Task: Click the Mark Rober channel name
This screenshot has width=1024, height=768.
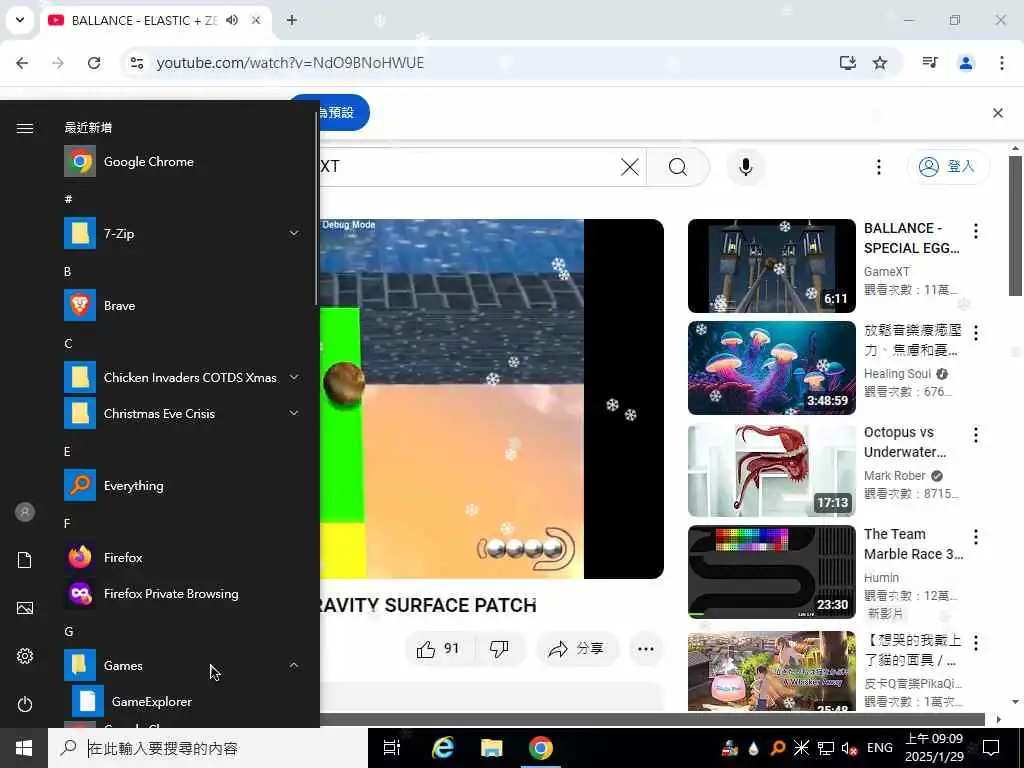Action: click(894, 476)
